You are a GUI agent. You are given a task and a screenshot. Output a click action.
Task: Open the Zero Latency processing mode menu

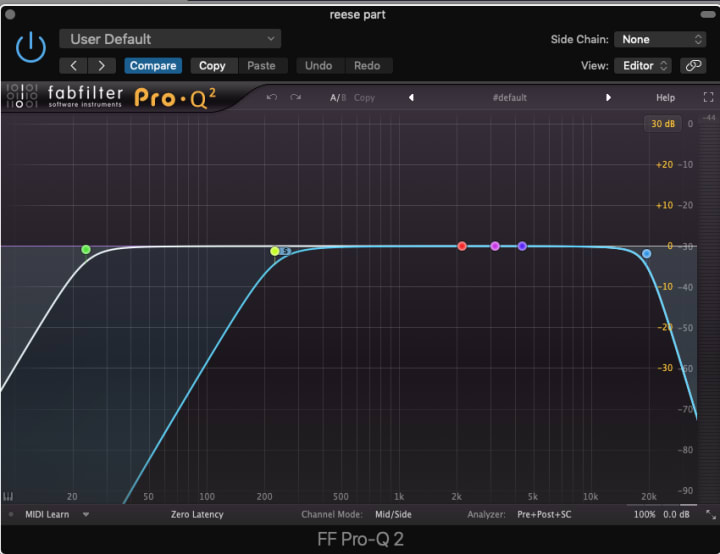point(197,514)
